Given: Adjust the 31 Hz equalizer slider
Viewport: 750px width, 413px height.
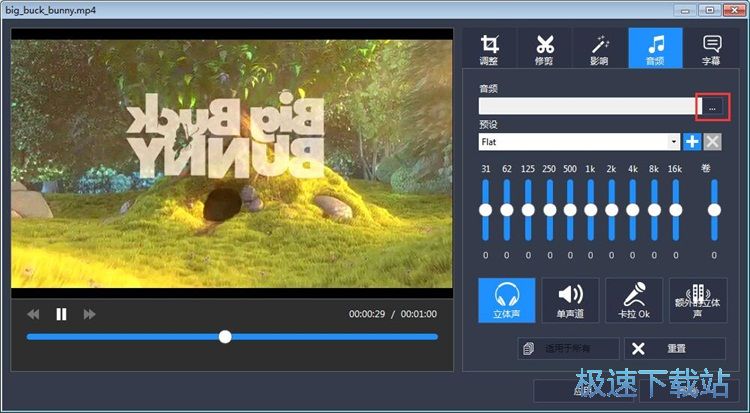Looking at the screenshot, I should click(x=485, y=210).
